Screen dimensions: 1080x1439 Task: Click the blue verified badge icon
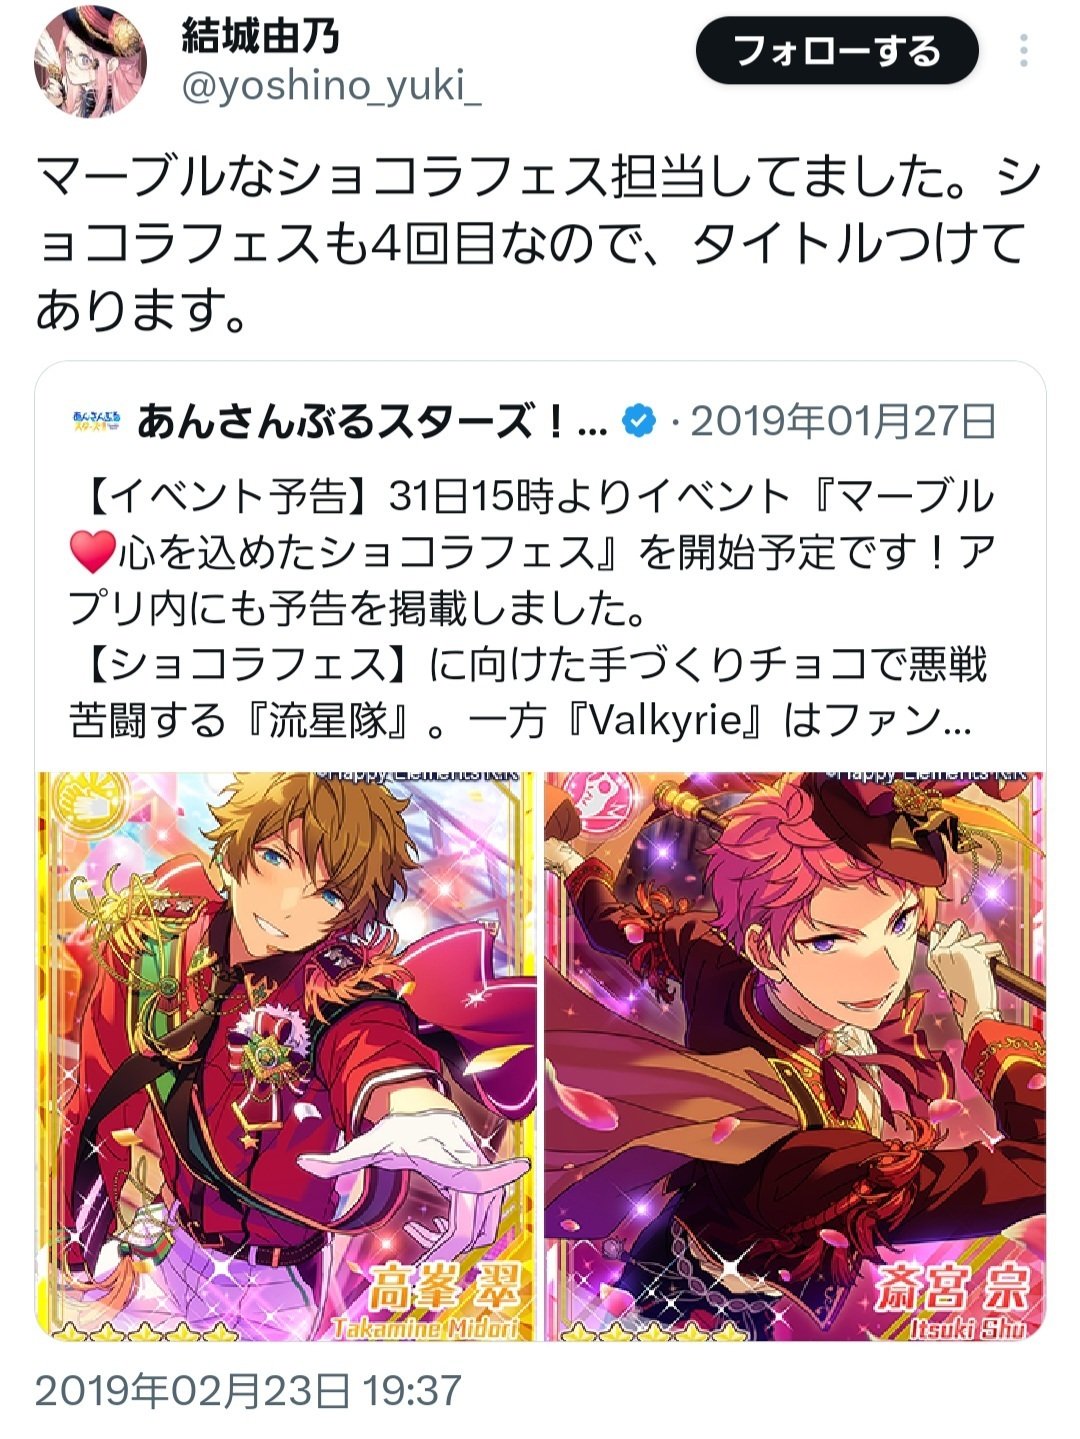(x=638, y=422)
